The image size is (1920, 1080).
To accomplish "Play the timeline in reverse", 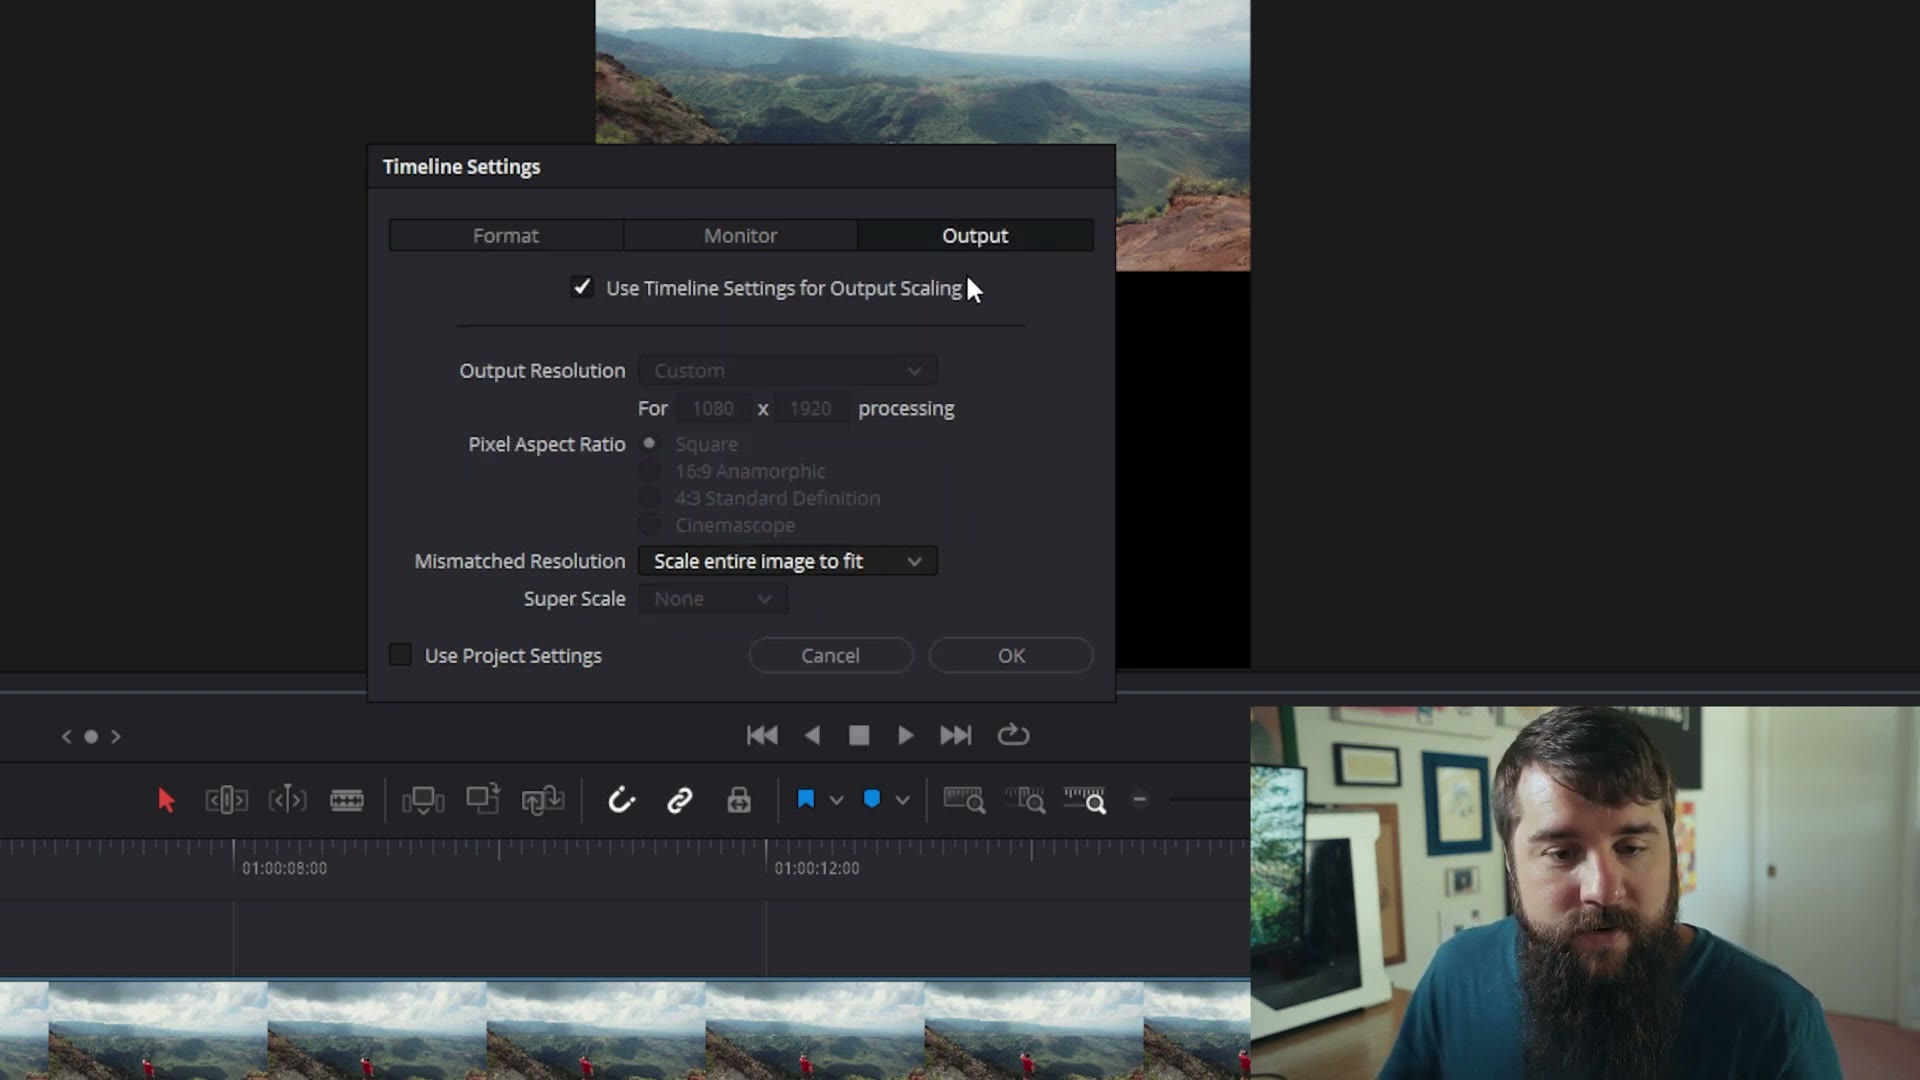I will coord(812,735).
